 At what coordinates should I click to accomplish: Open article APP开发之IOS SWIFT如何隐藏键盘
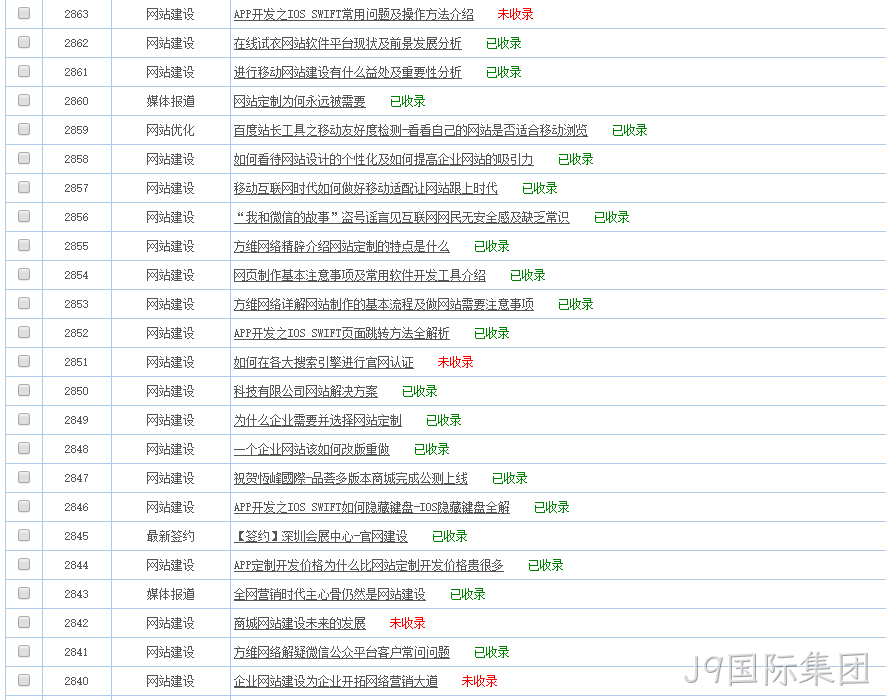tap(371, 507)
